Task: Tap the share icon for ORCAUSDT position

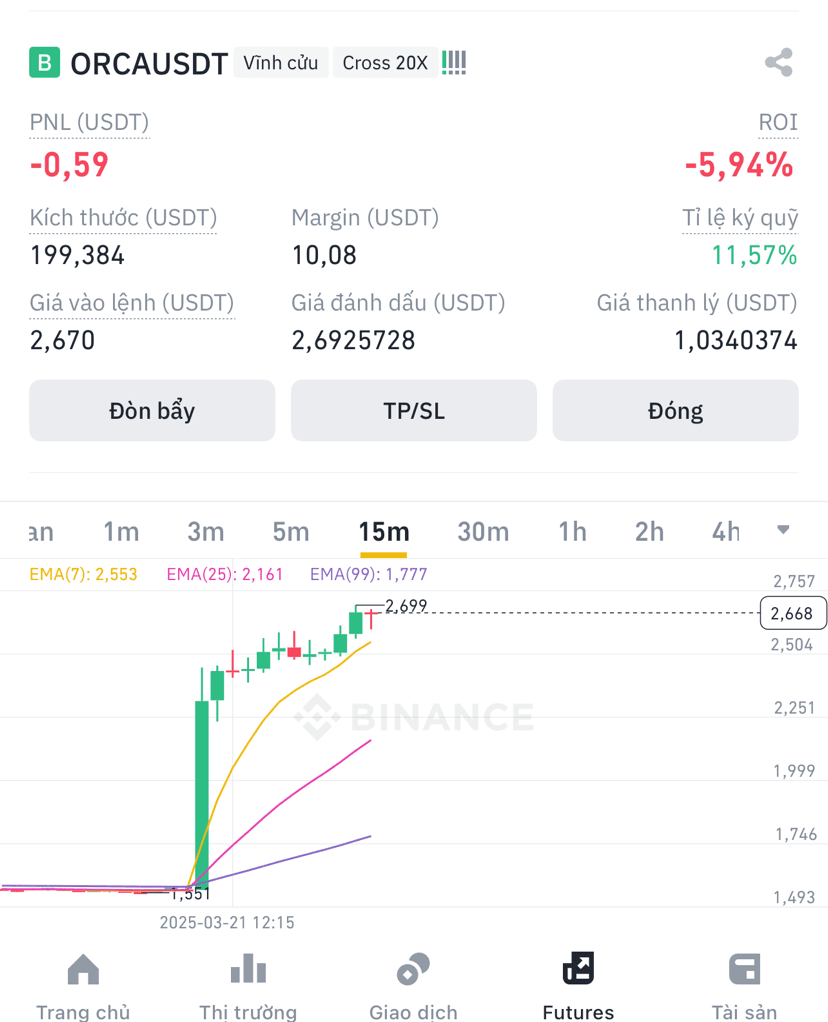Action: [x=778, y=63]
